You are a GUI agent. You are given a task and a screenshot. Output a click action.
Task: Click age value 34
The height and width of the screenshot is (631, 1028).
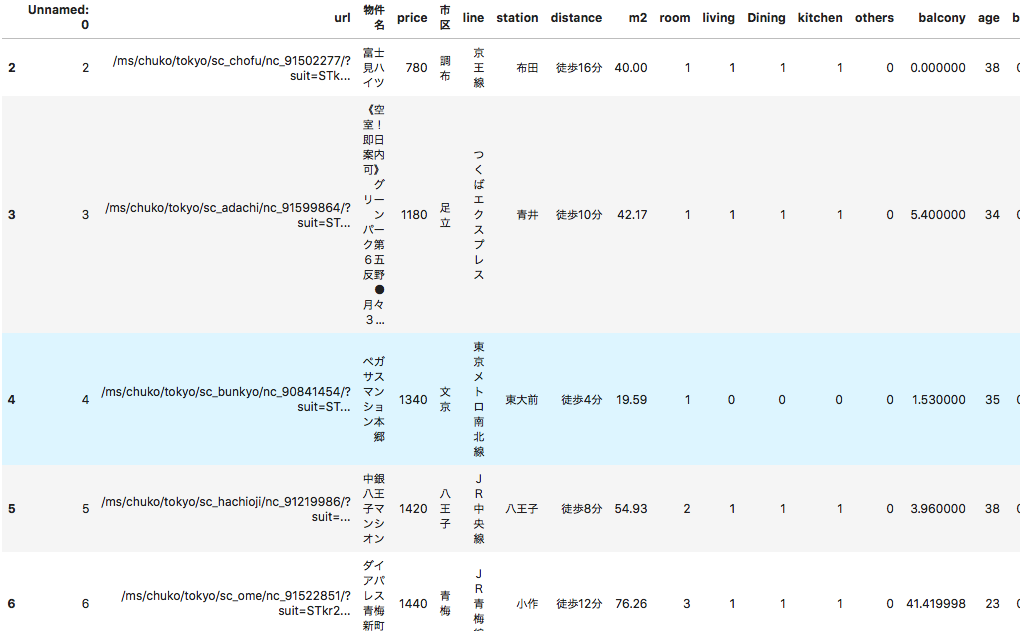tap(993, 214)
